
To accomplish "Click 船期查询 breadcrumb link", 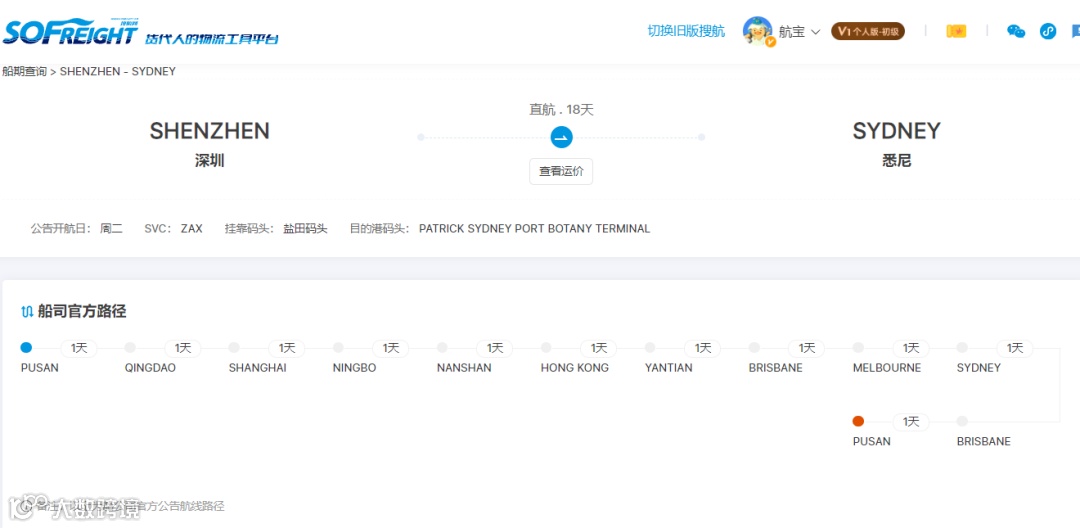I will point(24,71).
